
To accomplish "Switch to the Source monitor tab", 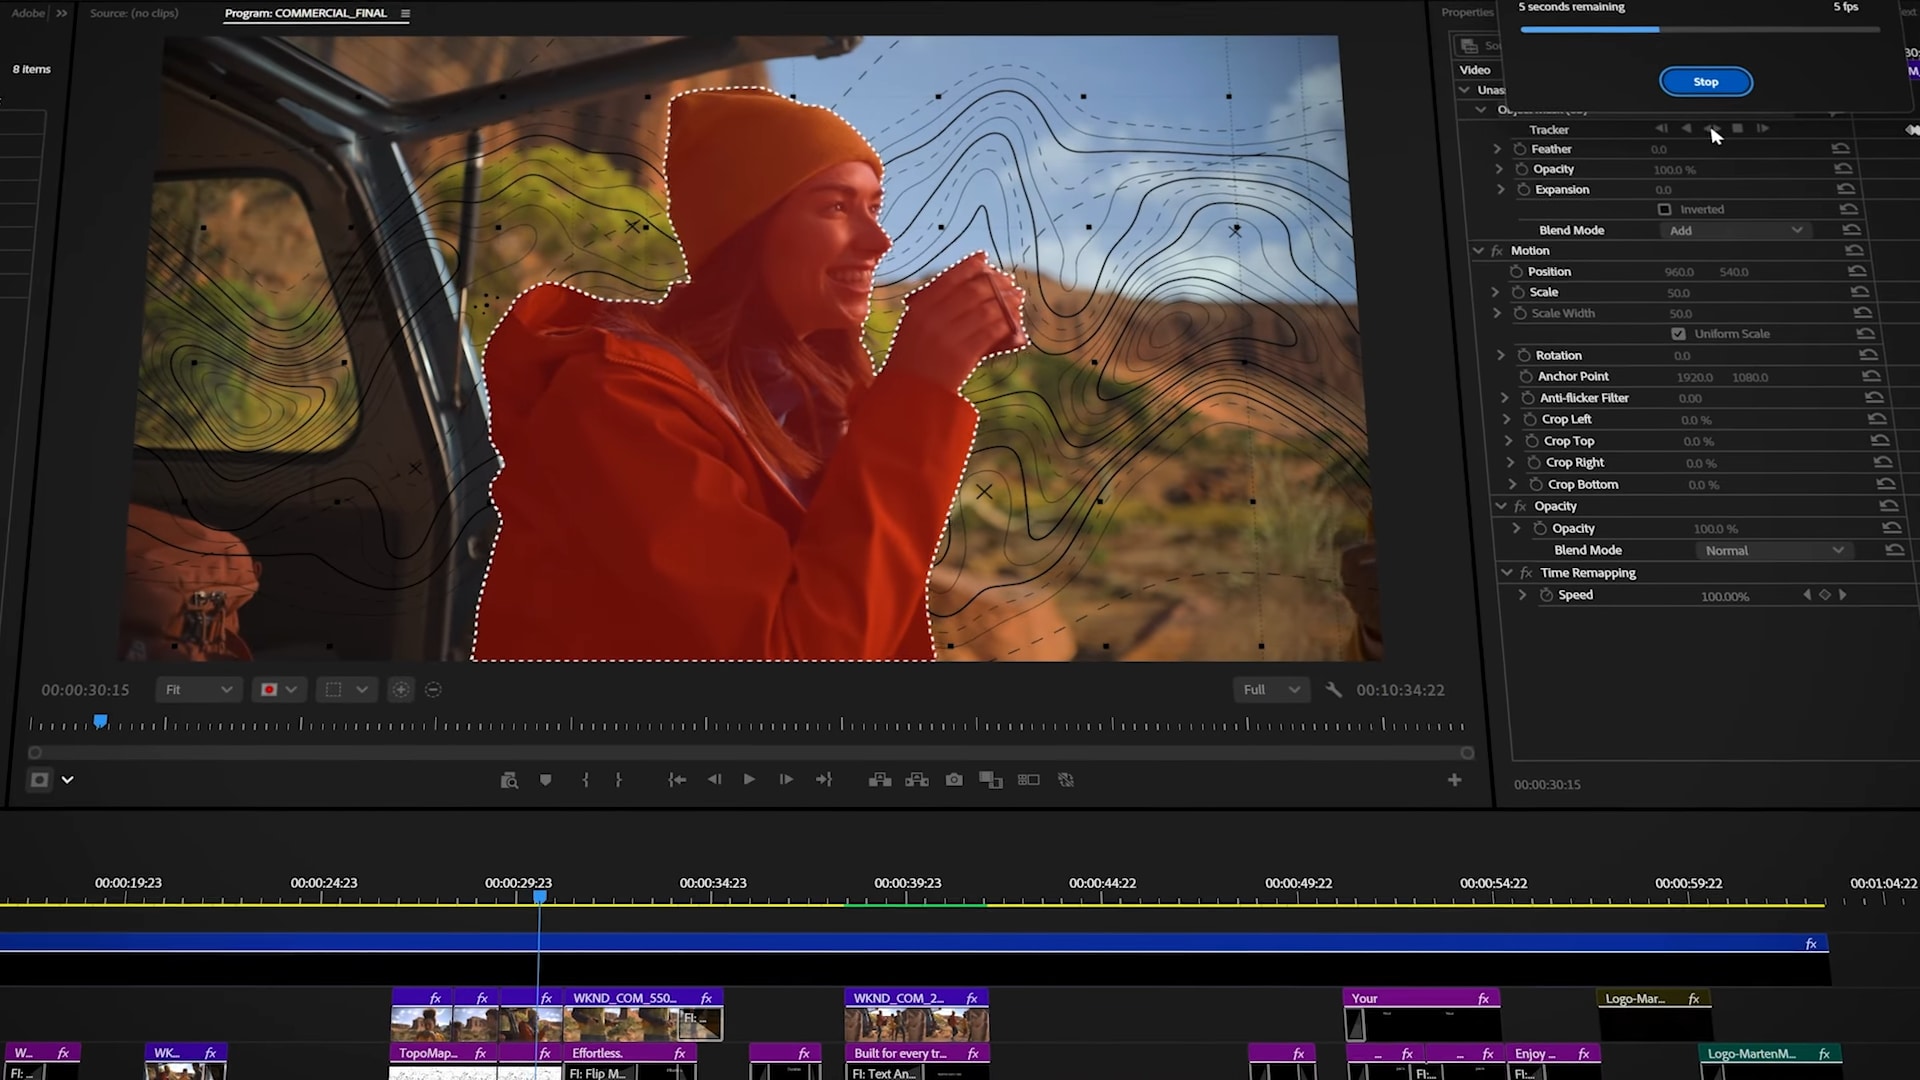I will pos(133,13).
